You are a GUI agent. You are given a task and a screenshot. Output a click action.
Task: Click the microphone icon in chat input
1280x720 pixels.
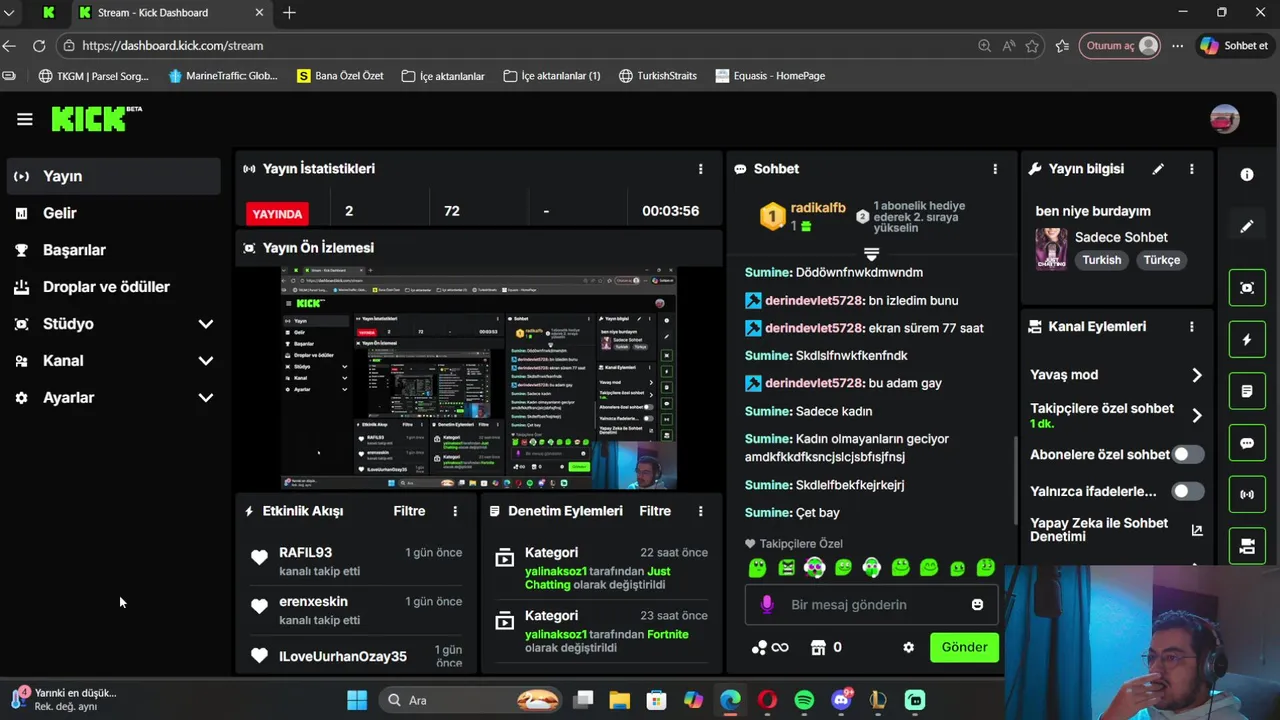(767, 604)
